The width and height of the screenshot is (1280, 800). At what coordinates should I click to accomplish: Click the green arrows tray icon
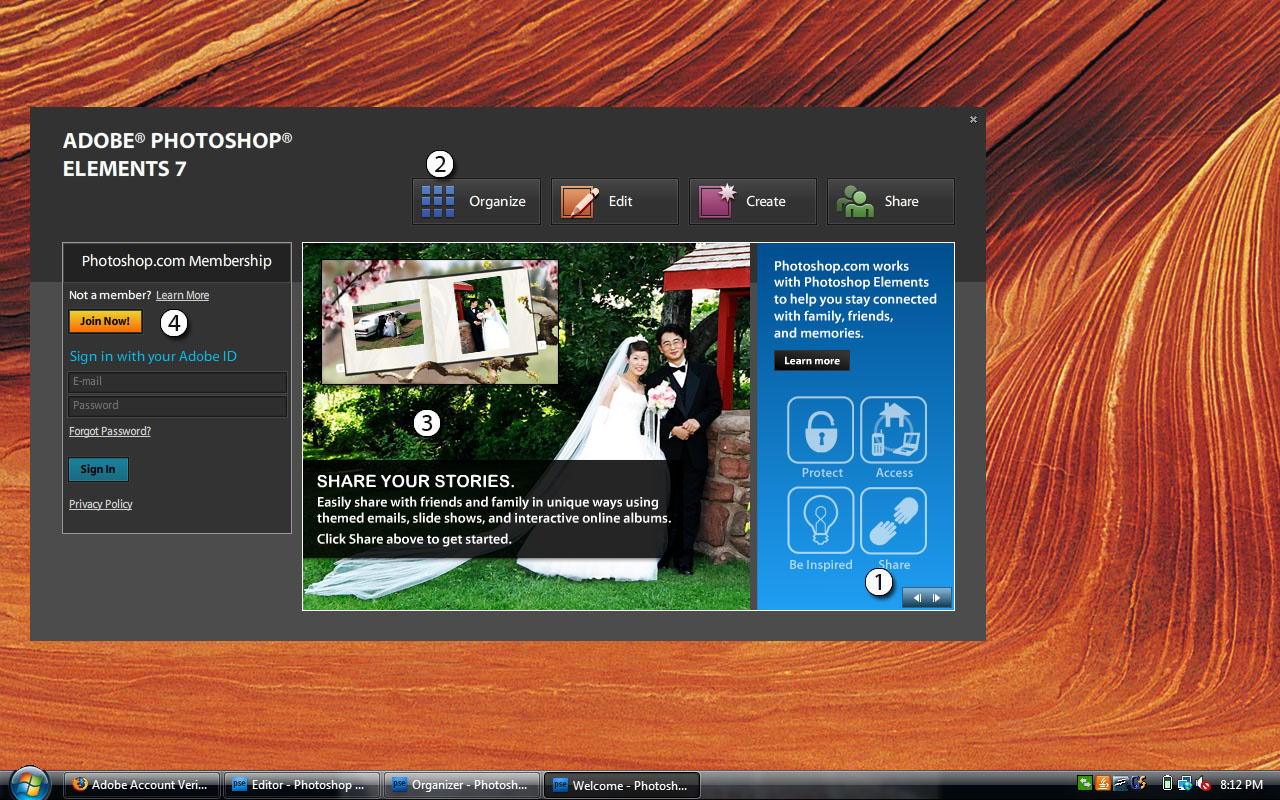[x=1085, y=783]
